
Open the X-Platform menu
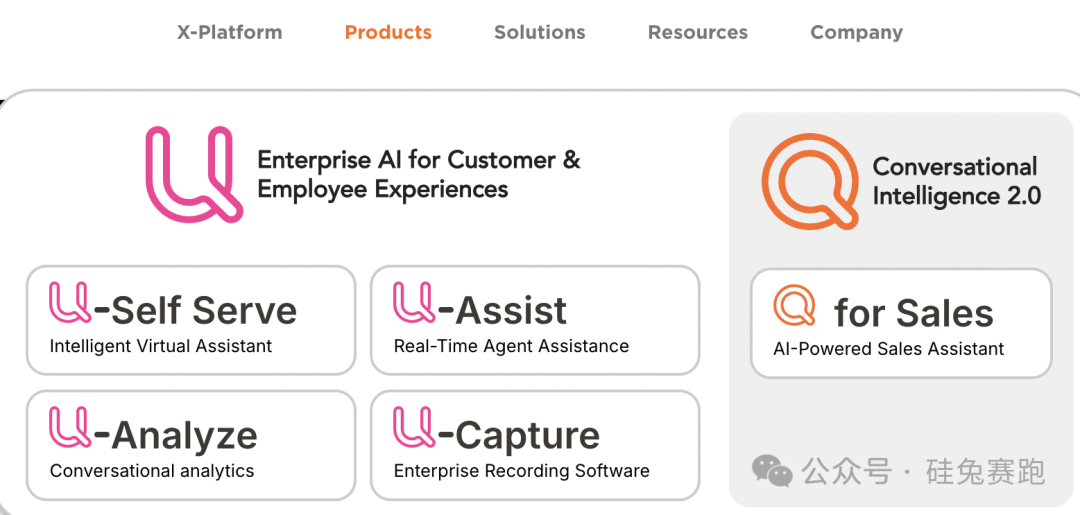point(230,32)
